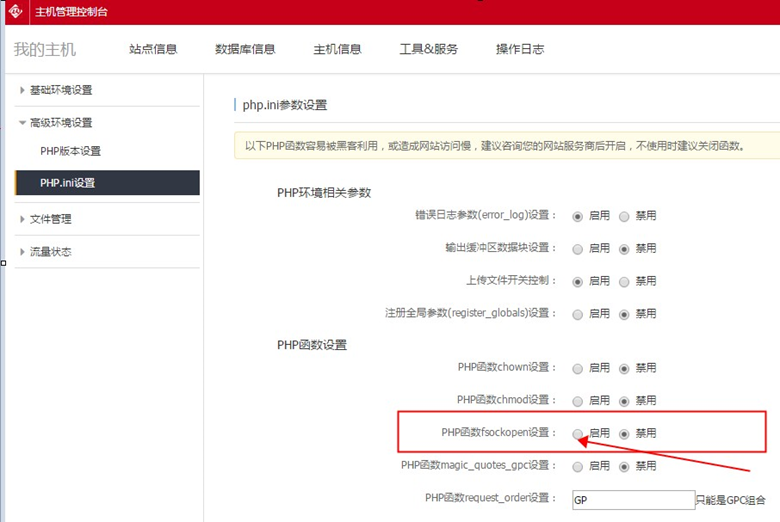Enable PHP function chown

click(578, 368)
